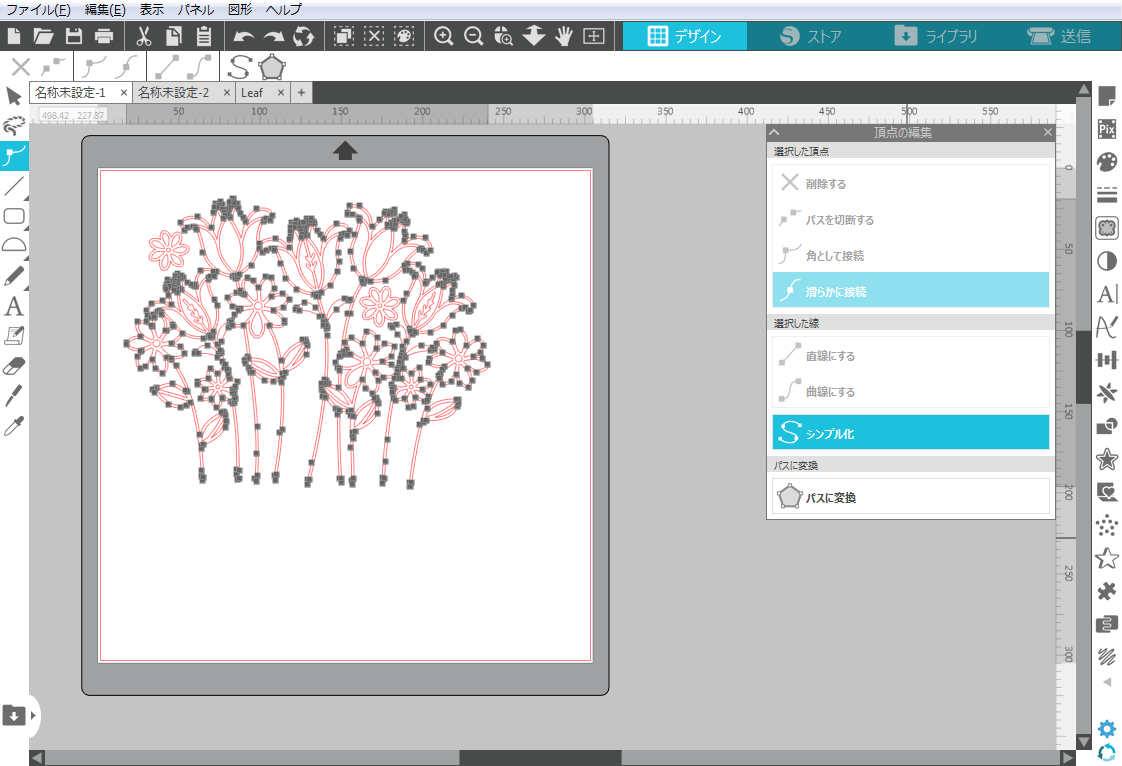
Task: Open the ライブラリ tab
Action: [935, 36]
